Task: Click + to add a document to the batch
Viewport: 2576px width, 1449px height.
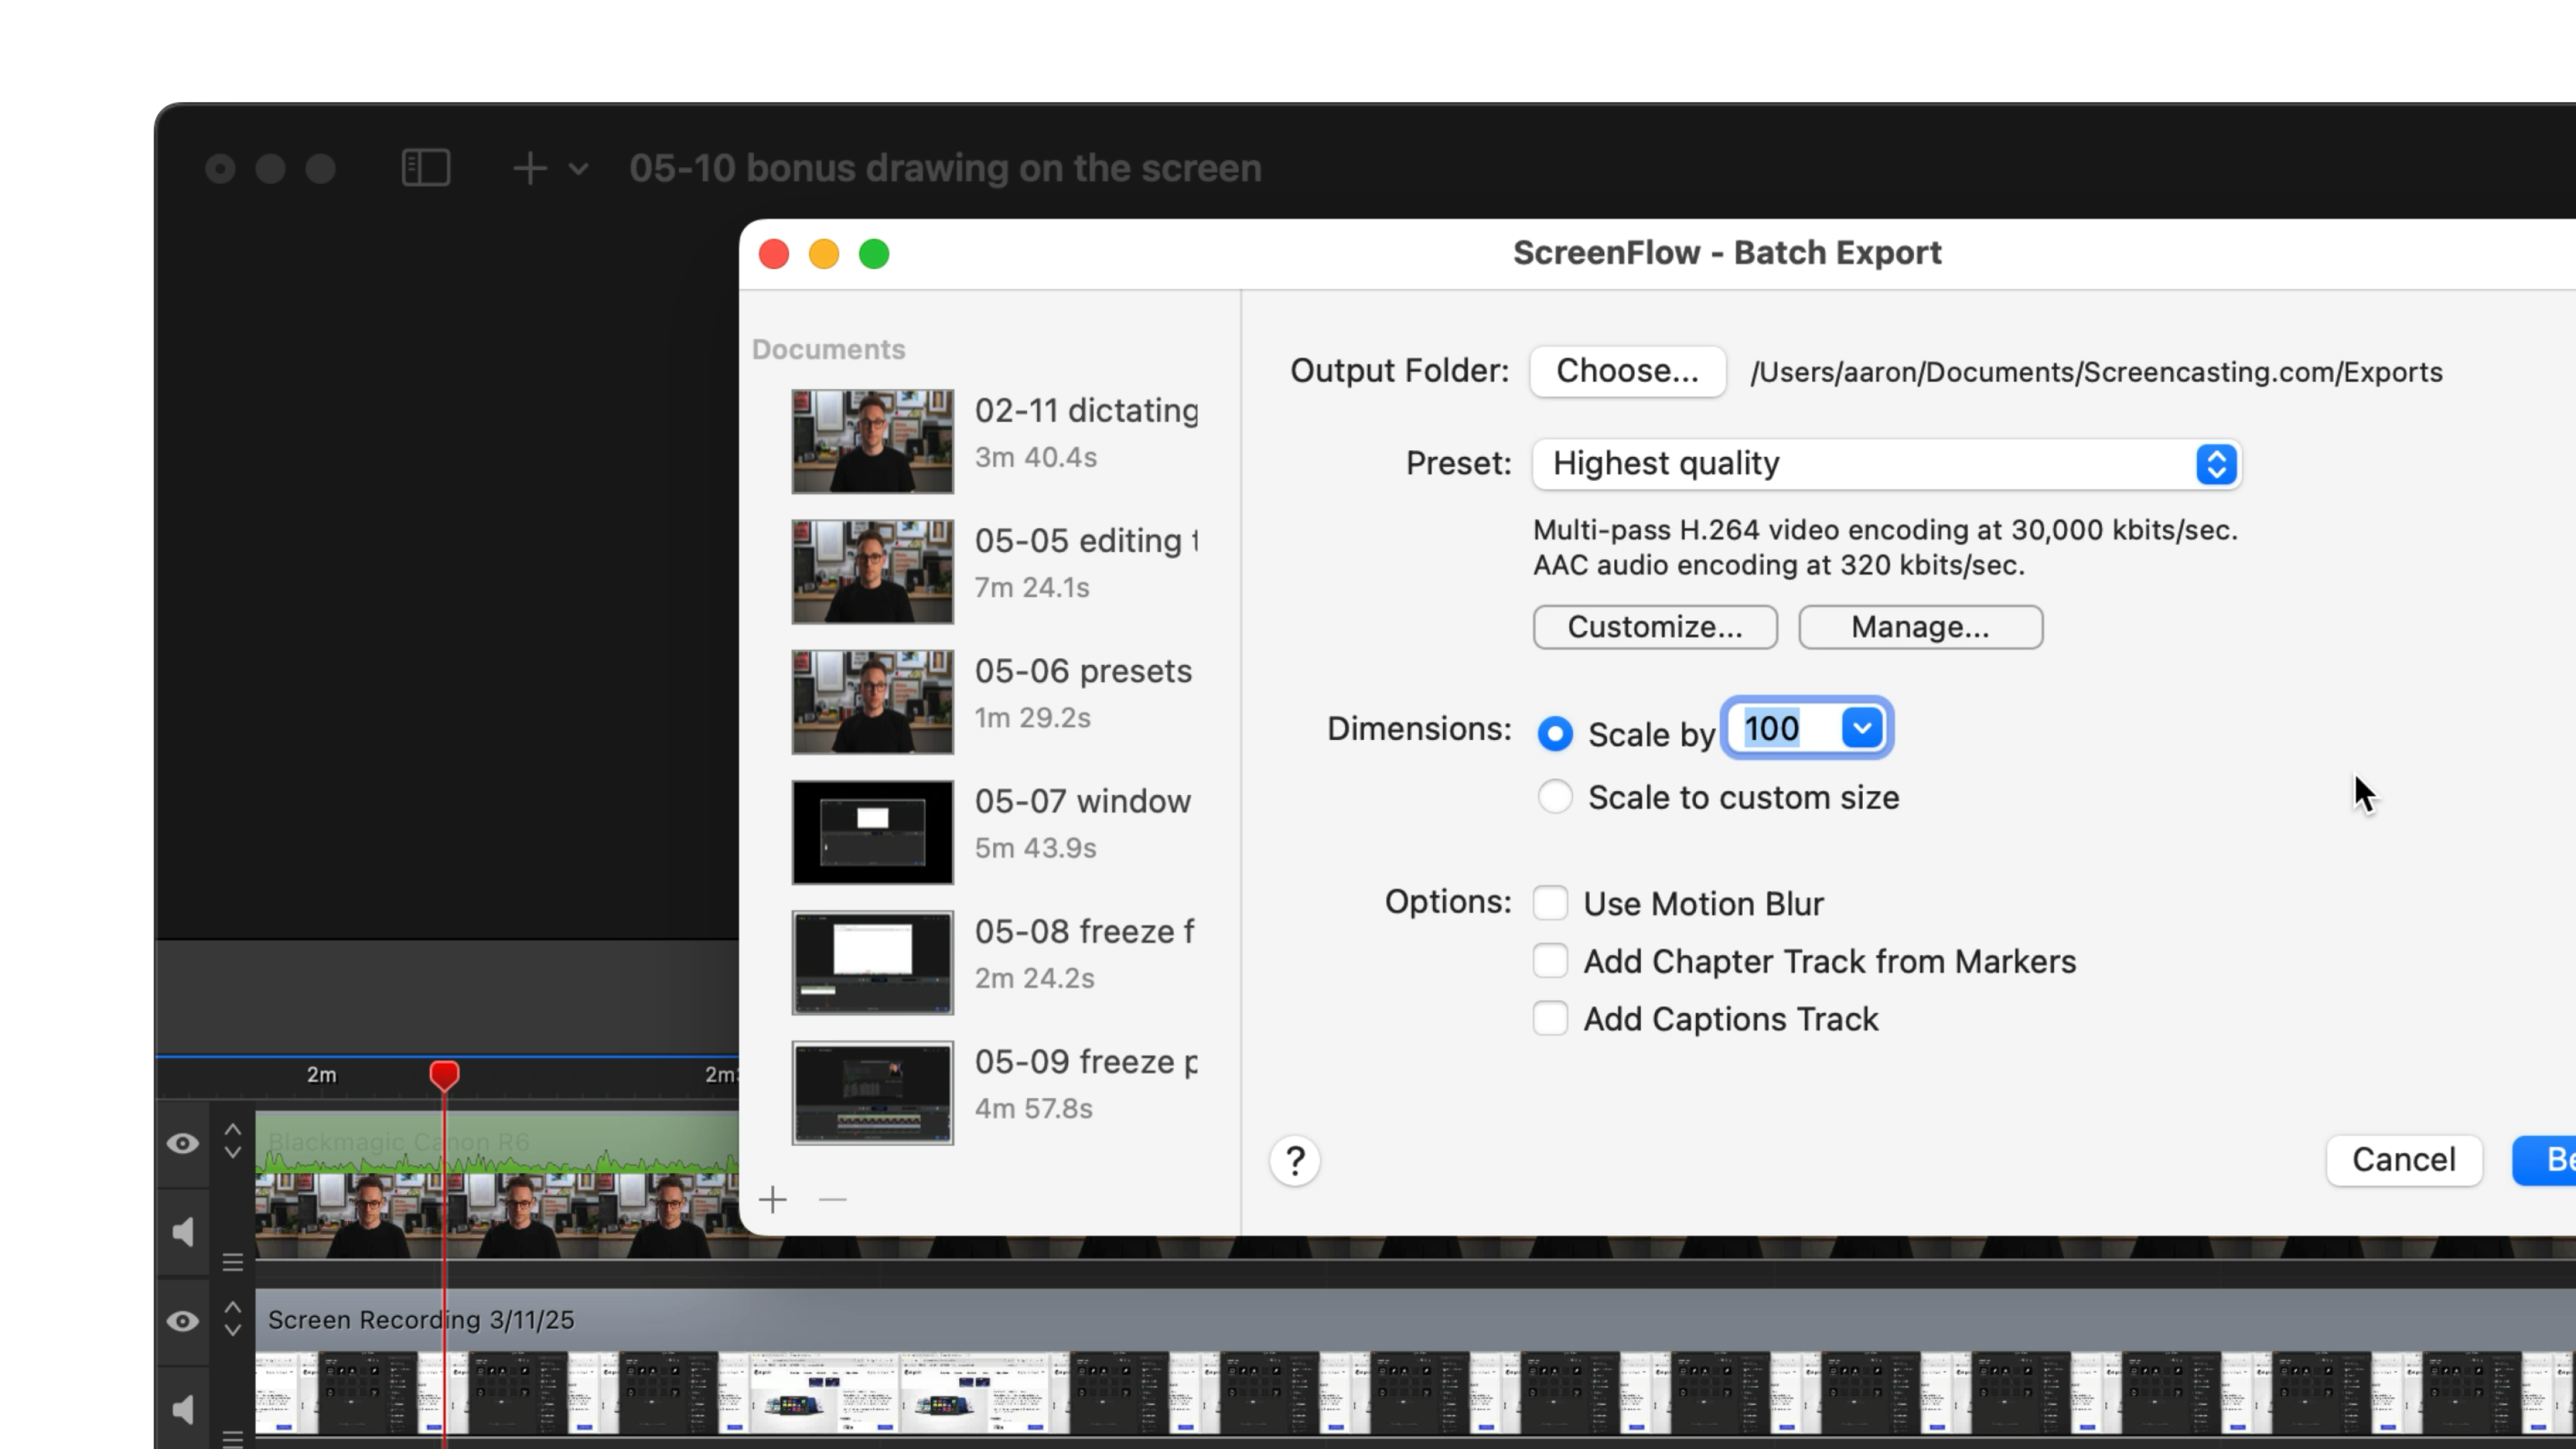Action: coord(773,1199)
